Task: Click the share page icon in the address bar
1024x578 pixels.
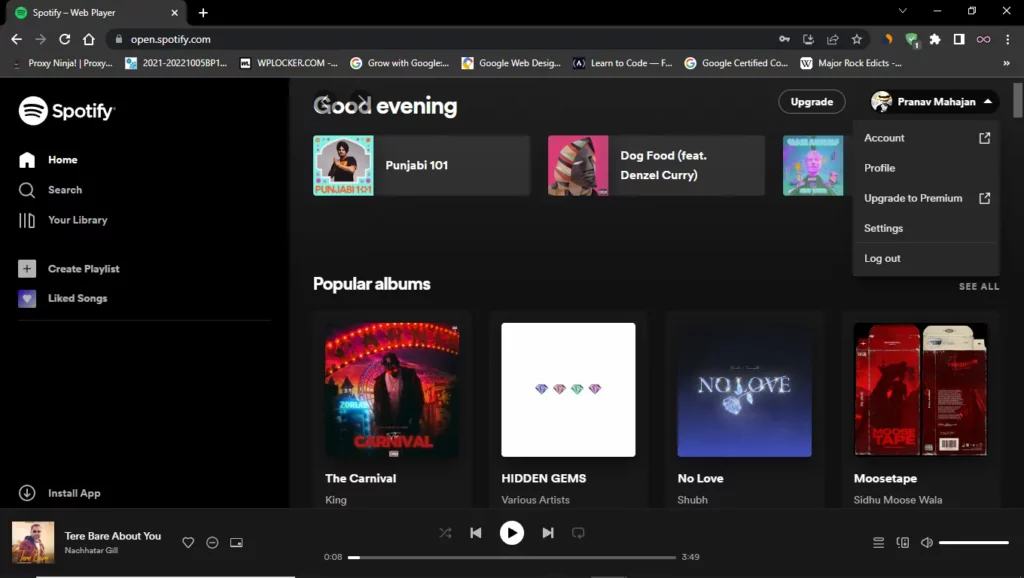Action: (833, 39)
